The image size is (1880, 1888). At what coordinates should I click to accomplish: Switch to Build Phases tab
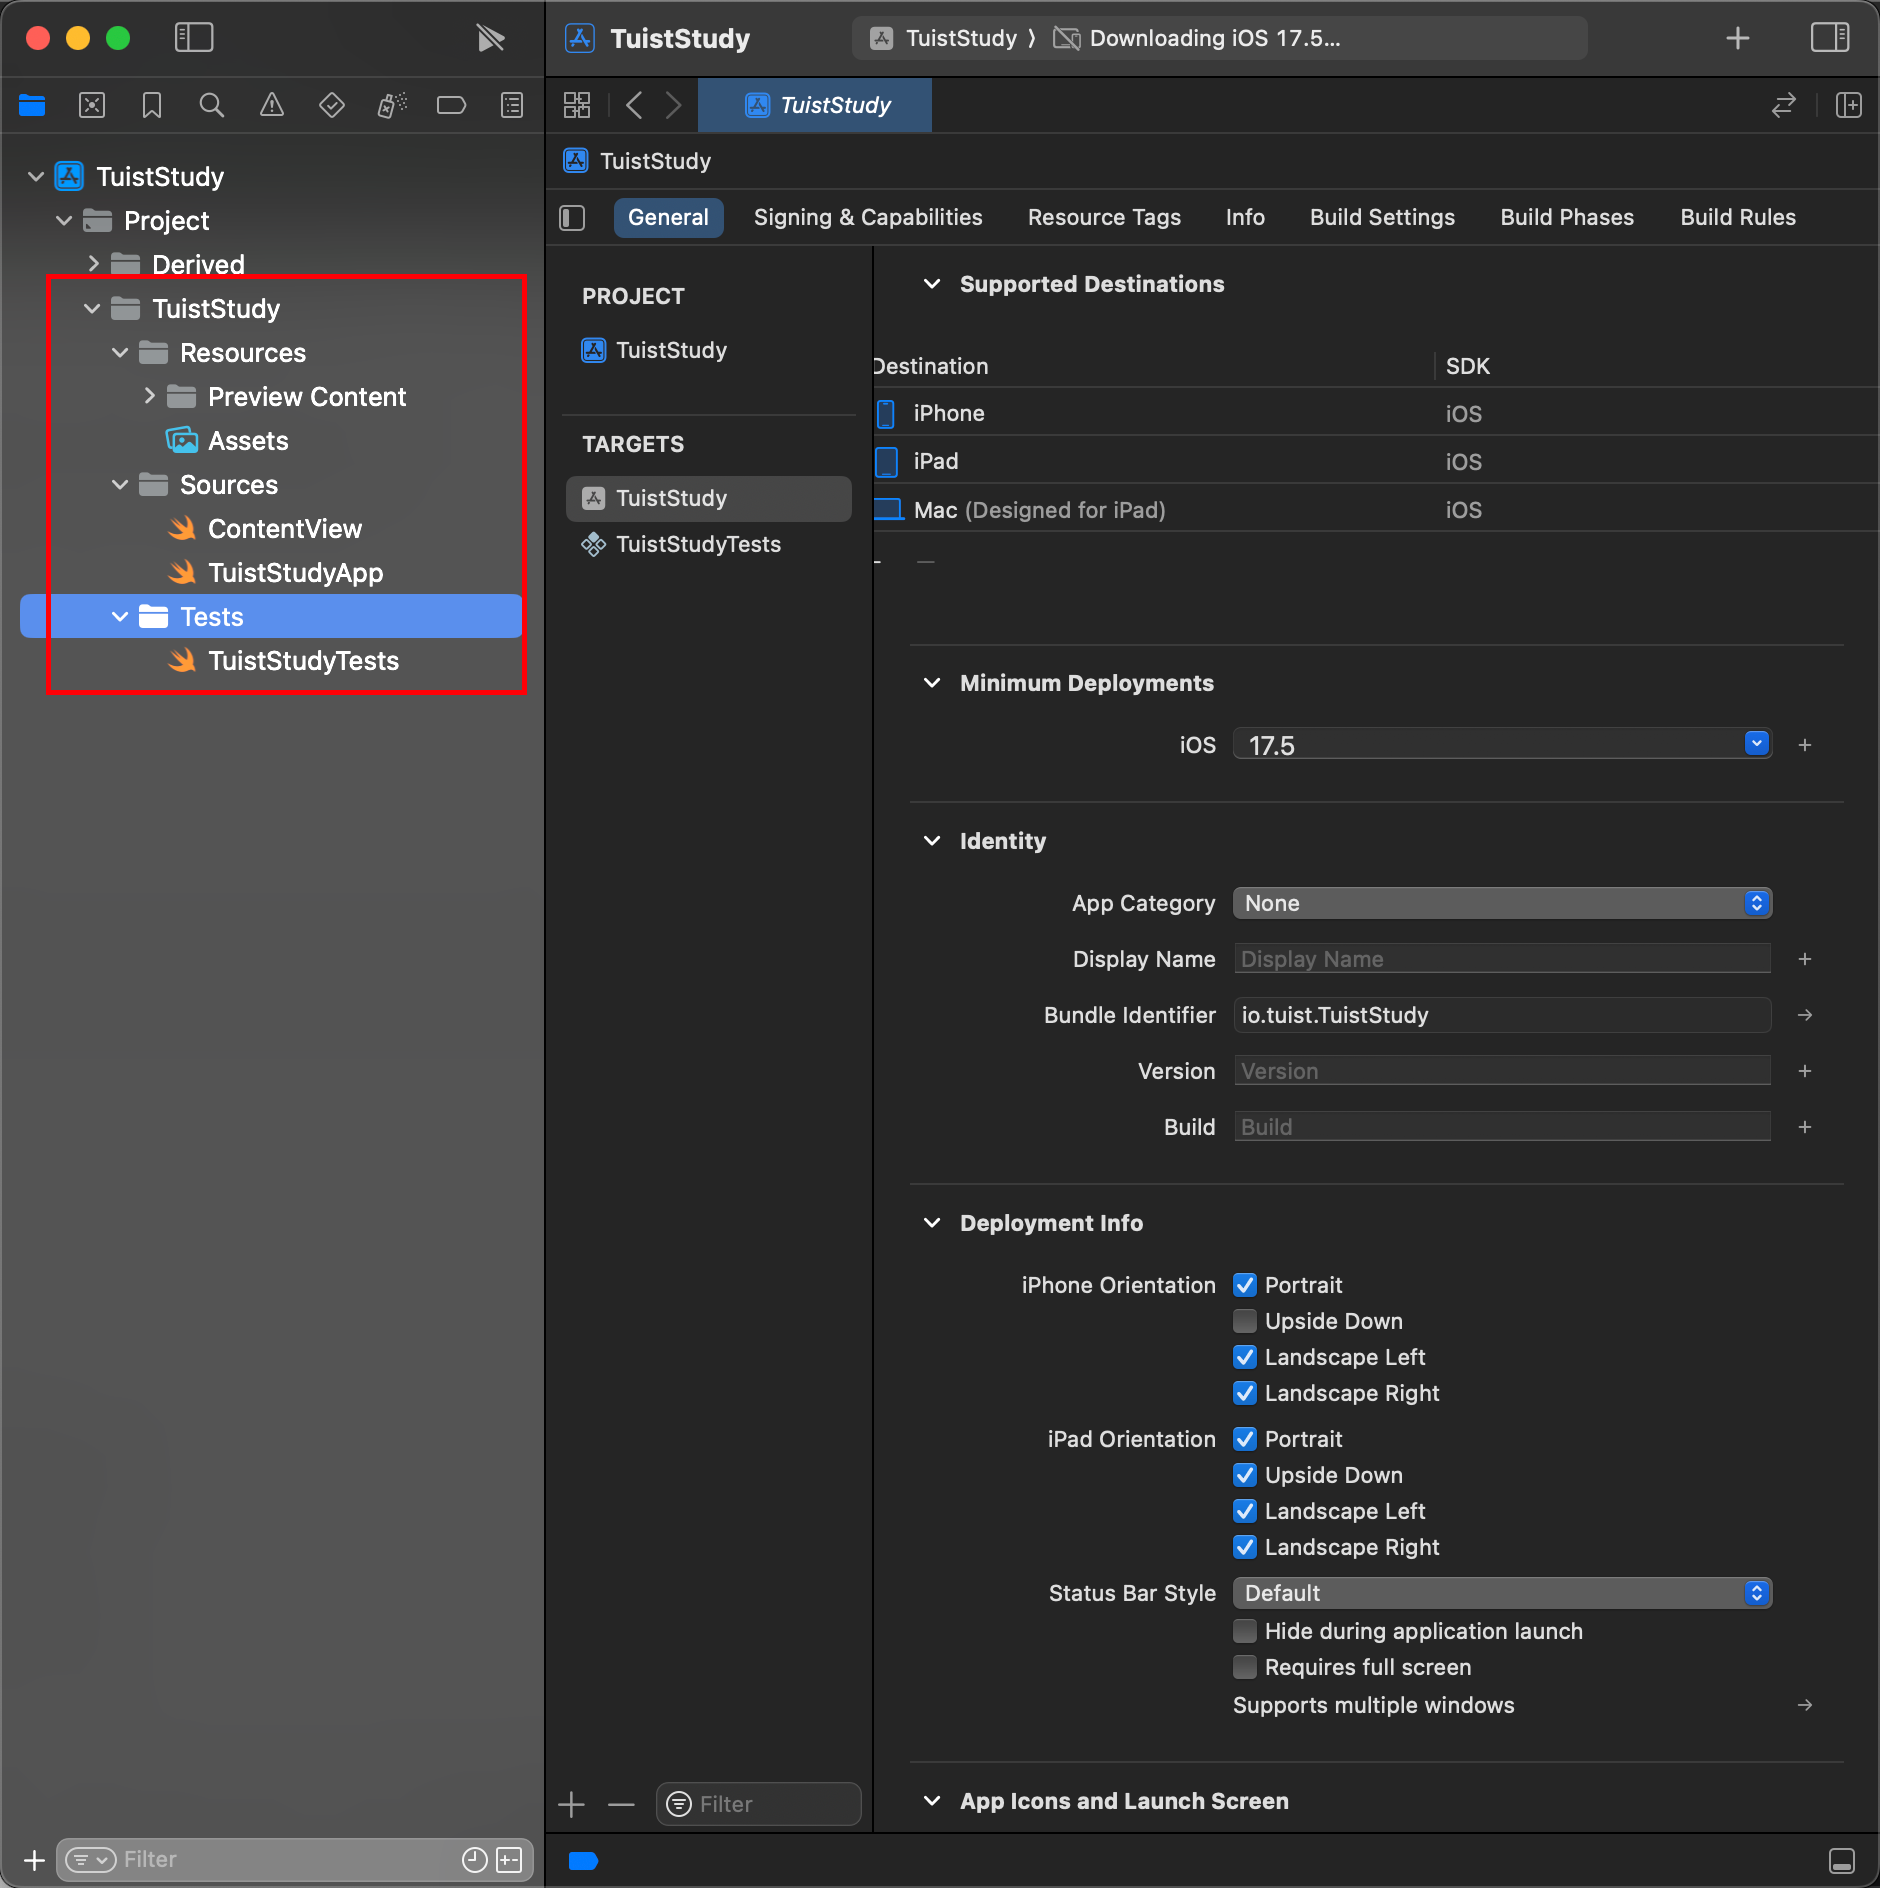(1567, 218)
